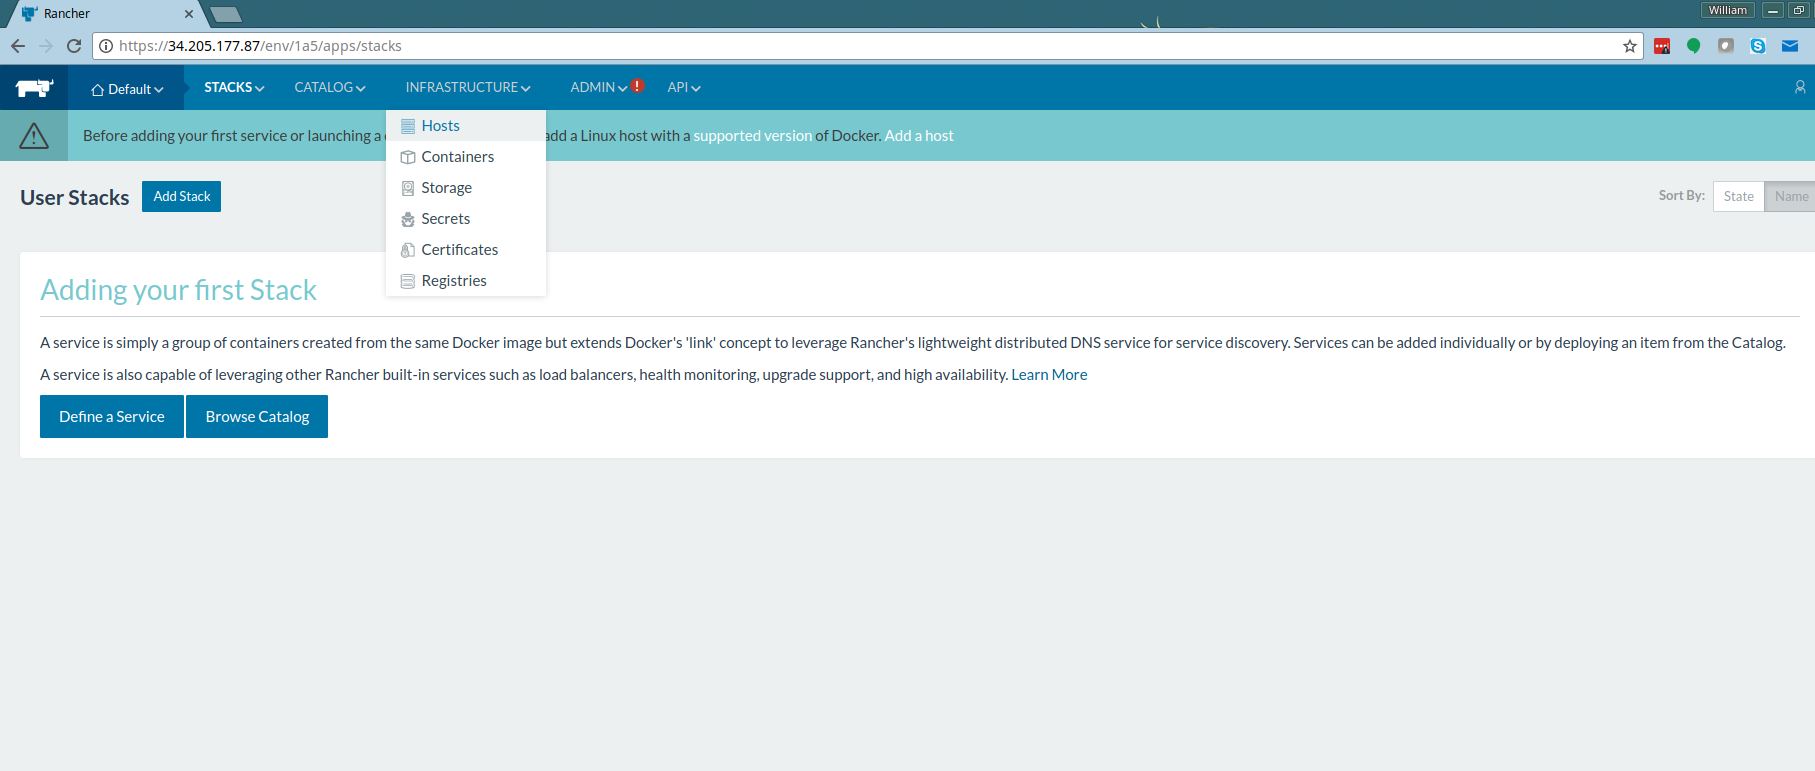
Task: Click the Containers cube icon
Action: pyautogui.click(x=407, y=157)
